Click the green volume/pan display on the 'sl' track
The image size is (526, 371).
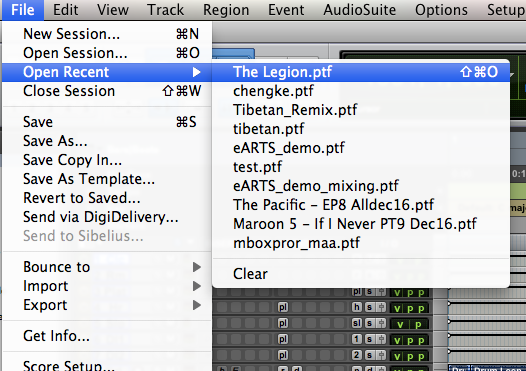[409, 324]
